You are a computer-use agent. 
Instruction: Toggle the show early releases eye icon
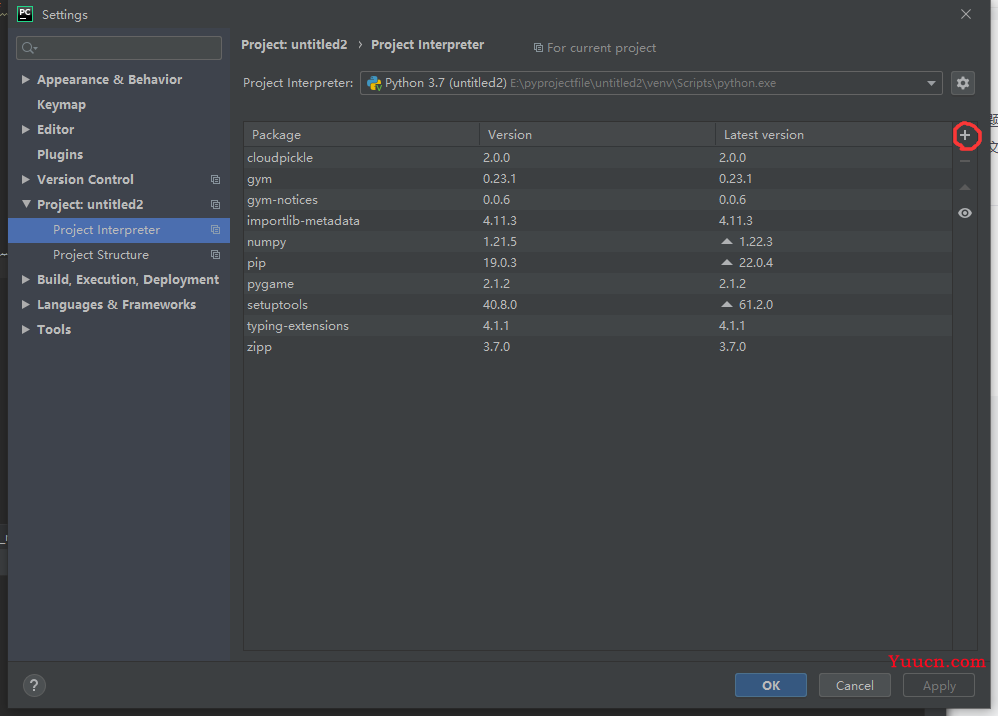pos(965,213)
